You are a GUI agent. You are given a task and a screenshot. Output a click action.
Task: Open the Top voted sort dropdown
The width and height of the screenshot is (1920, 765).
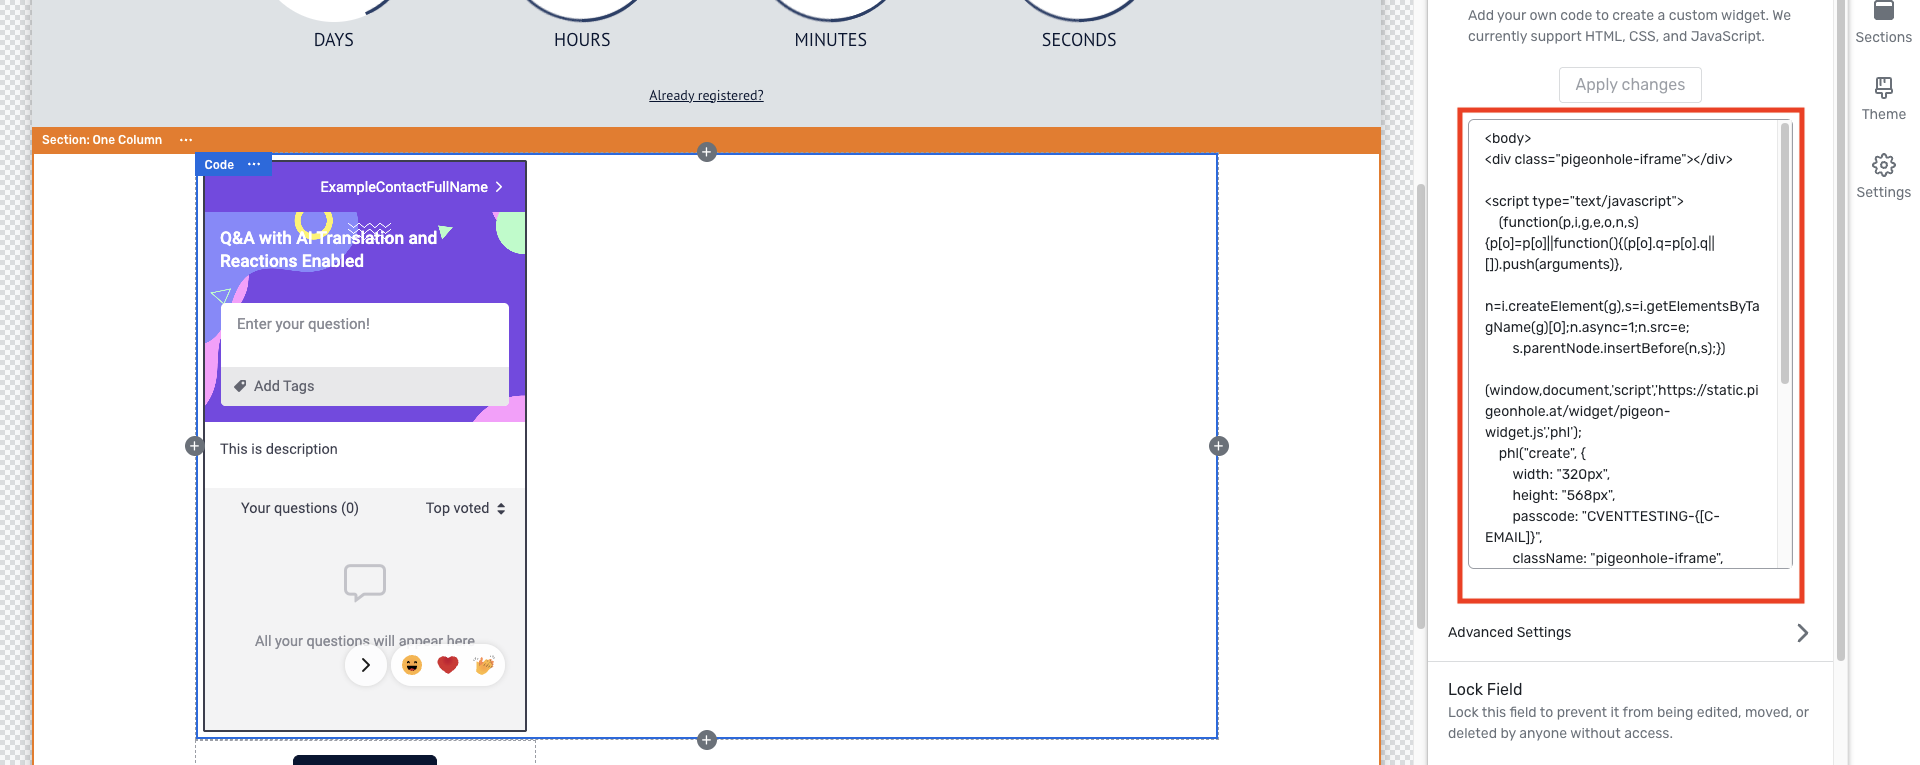pyautogui.click(x=466, y=508)
